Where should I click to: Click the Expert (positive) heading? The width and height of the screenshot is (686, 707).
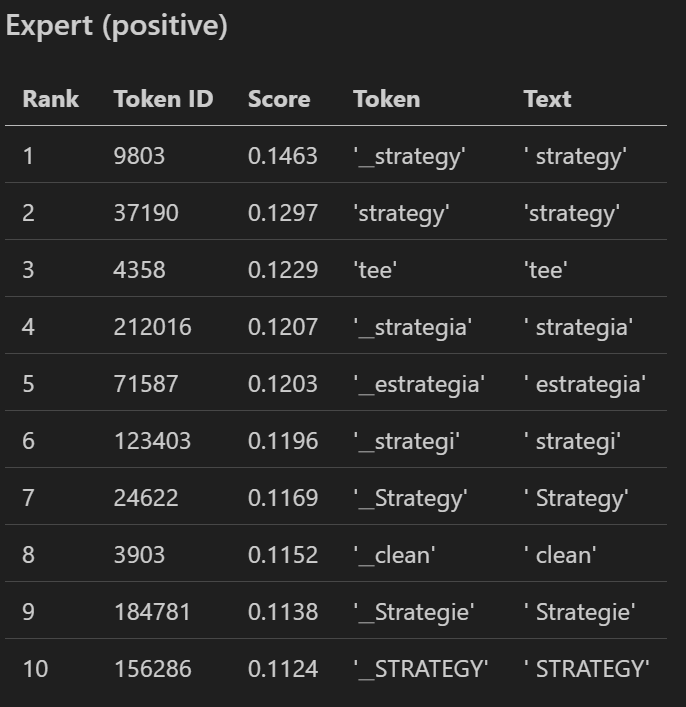[116, 26]
